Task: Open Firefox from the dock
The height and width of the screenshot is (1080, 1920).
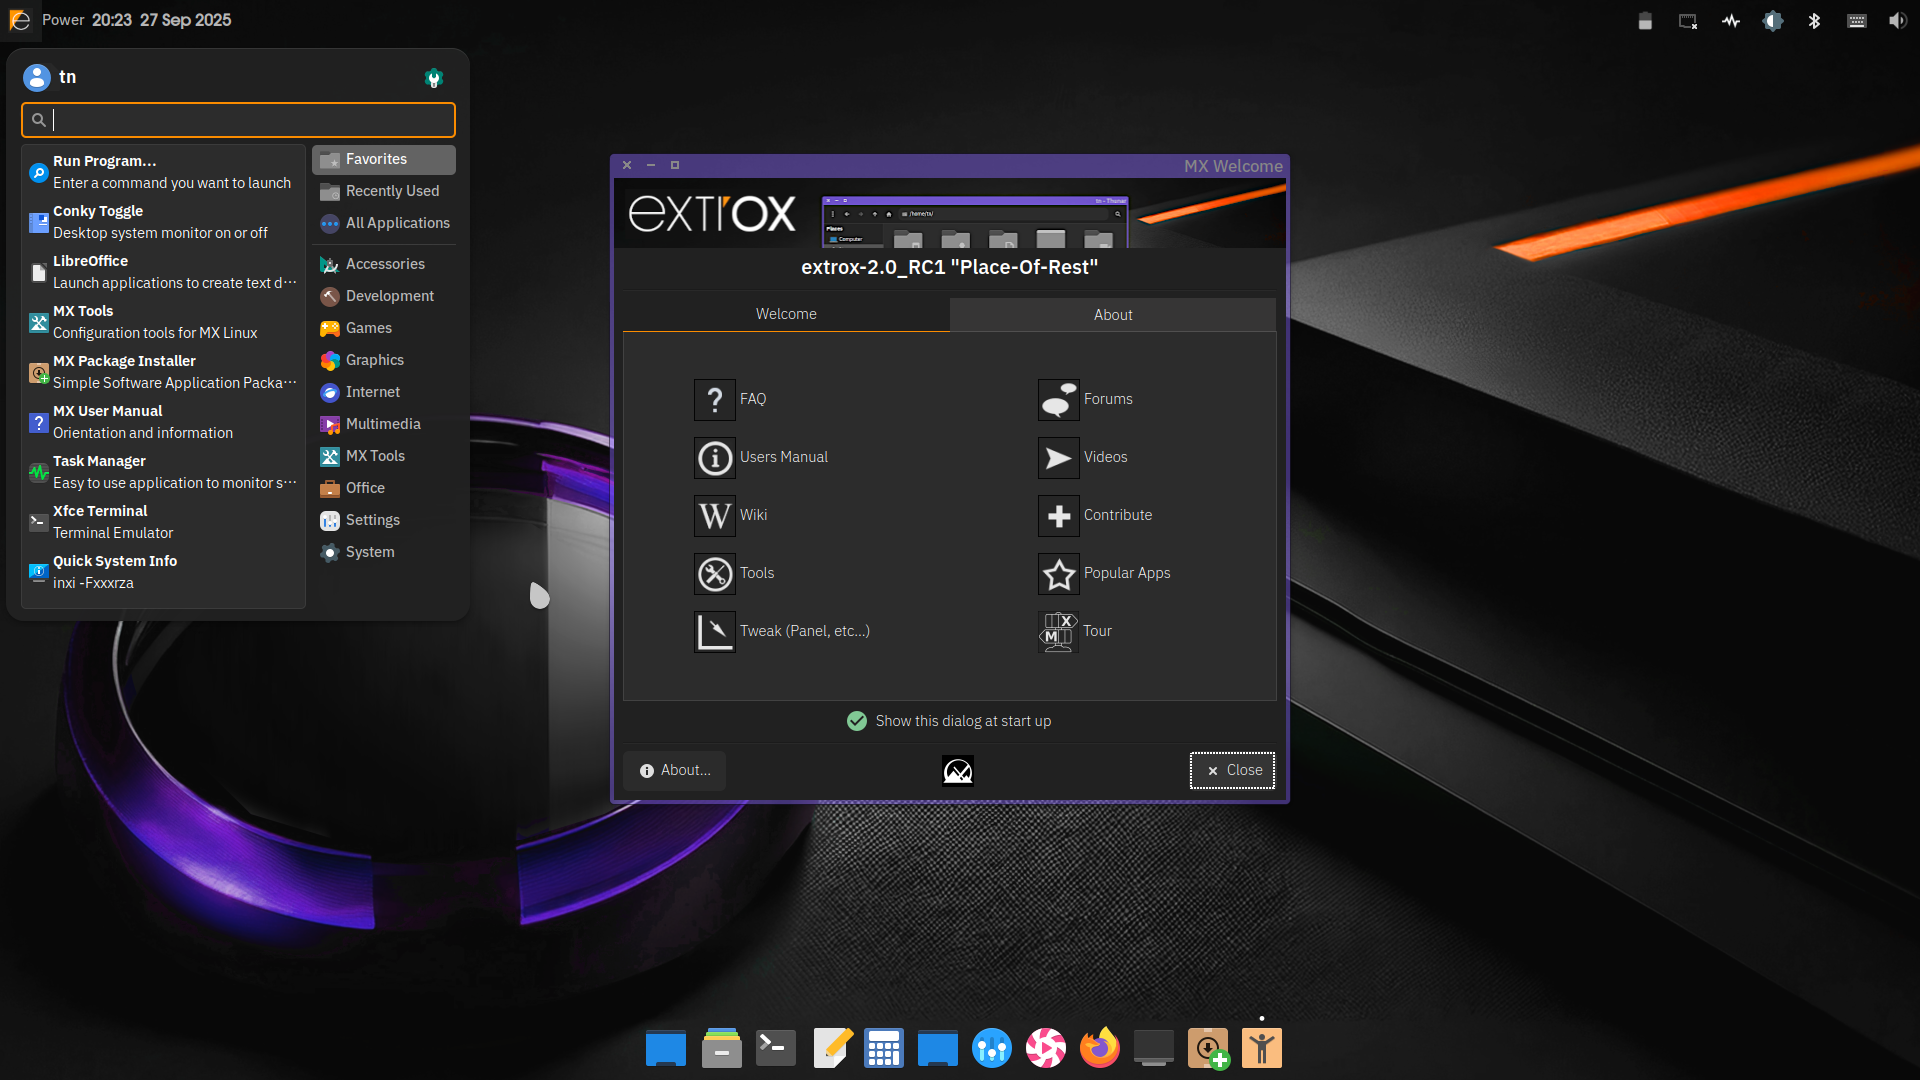Action: click(x=1099, y=1048)
